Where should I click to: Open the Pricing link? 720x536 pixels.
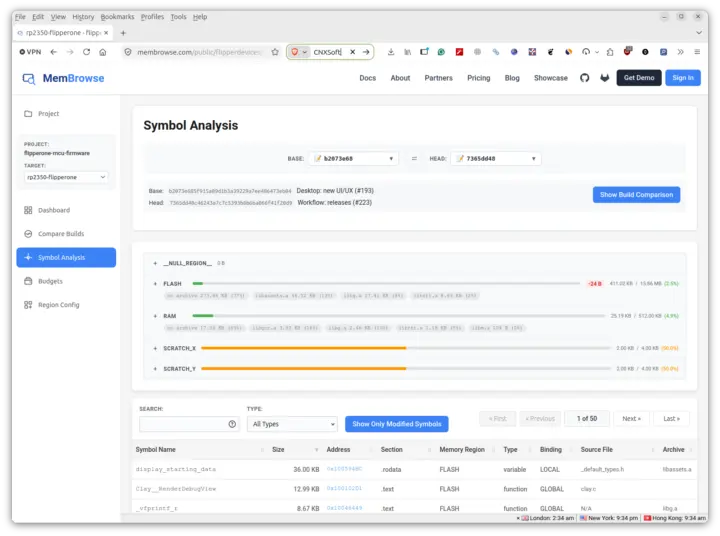[478, 78]
